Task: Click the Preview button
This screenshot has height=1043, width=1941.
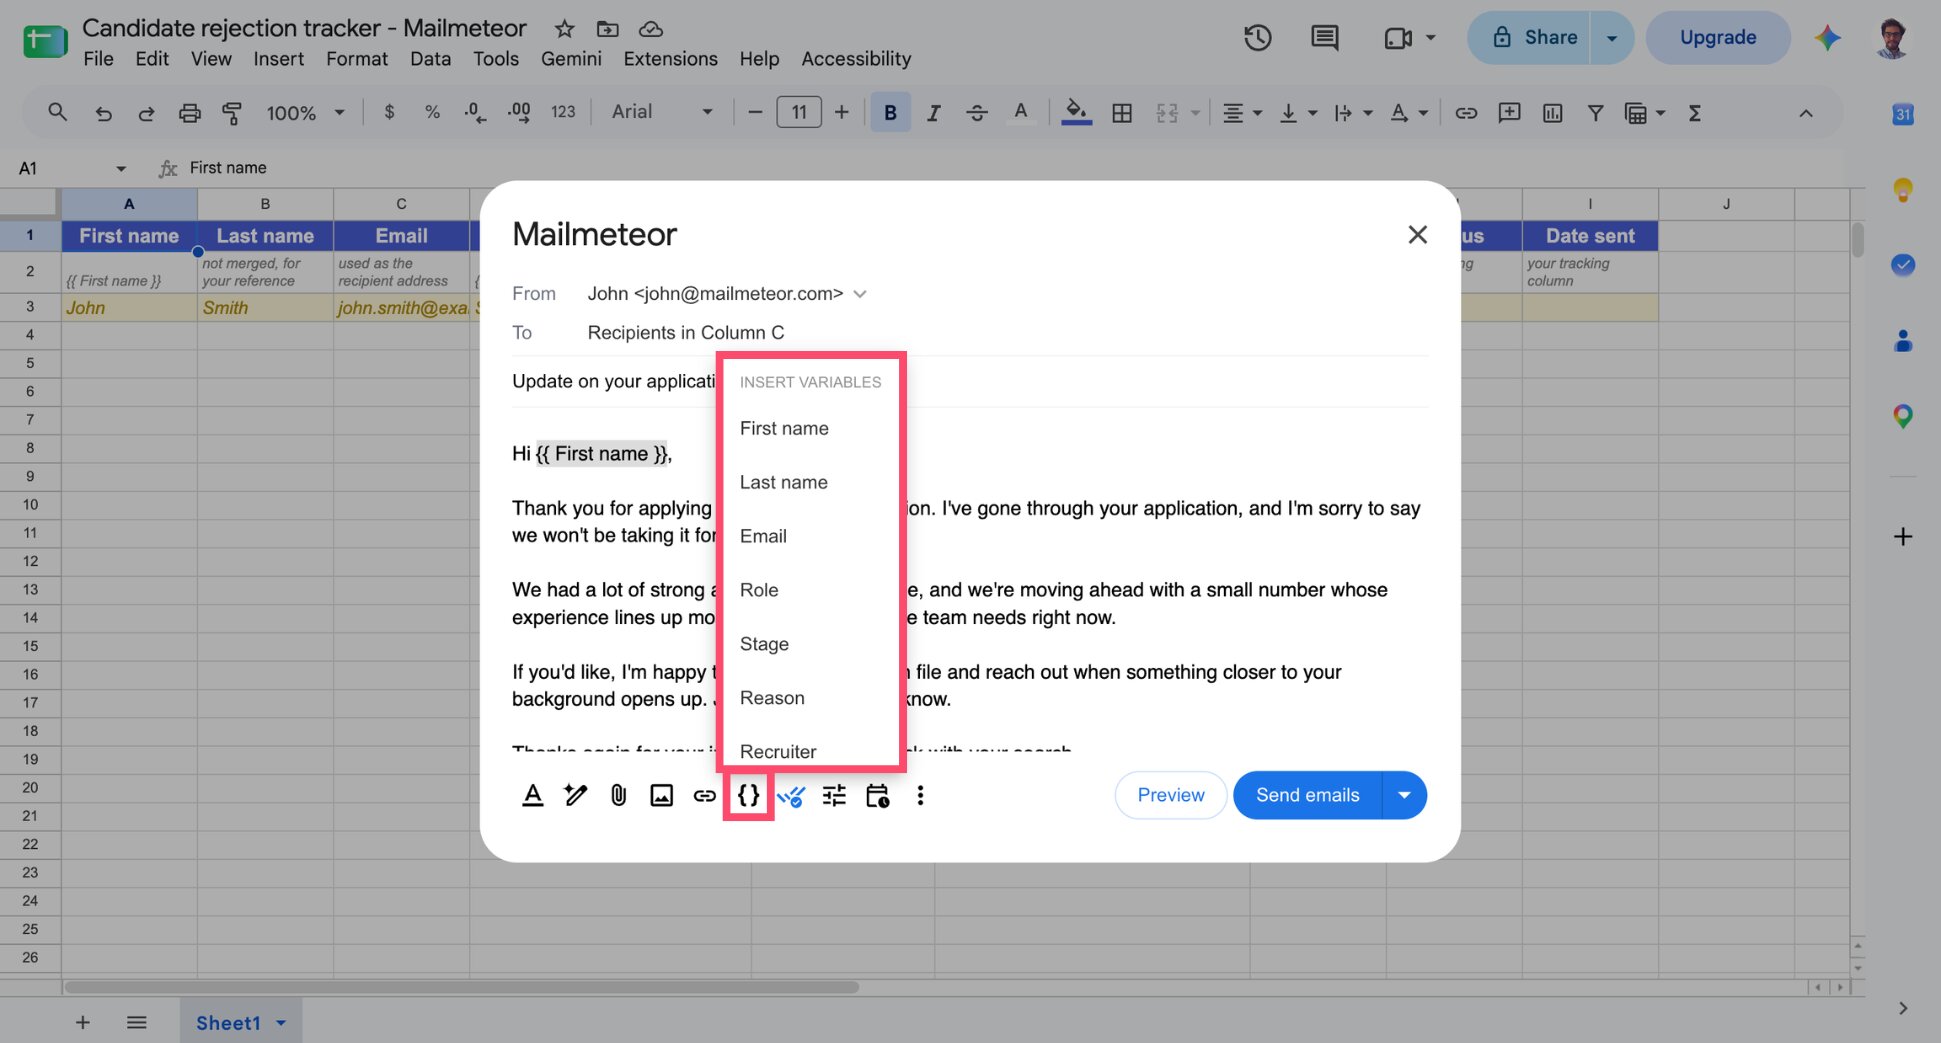Action: (x=1171, y=795)
